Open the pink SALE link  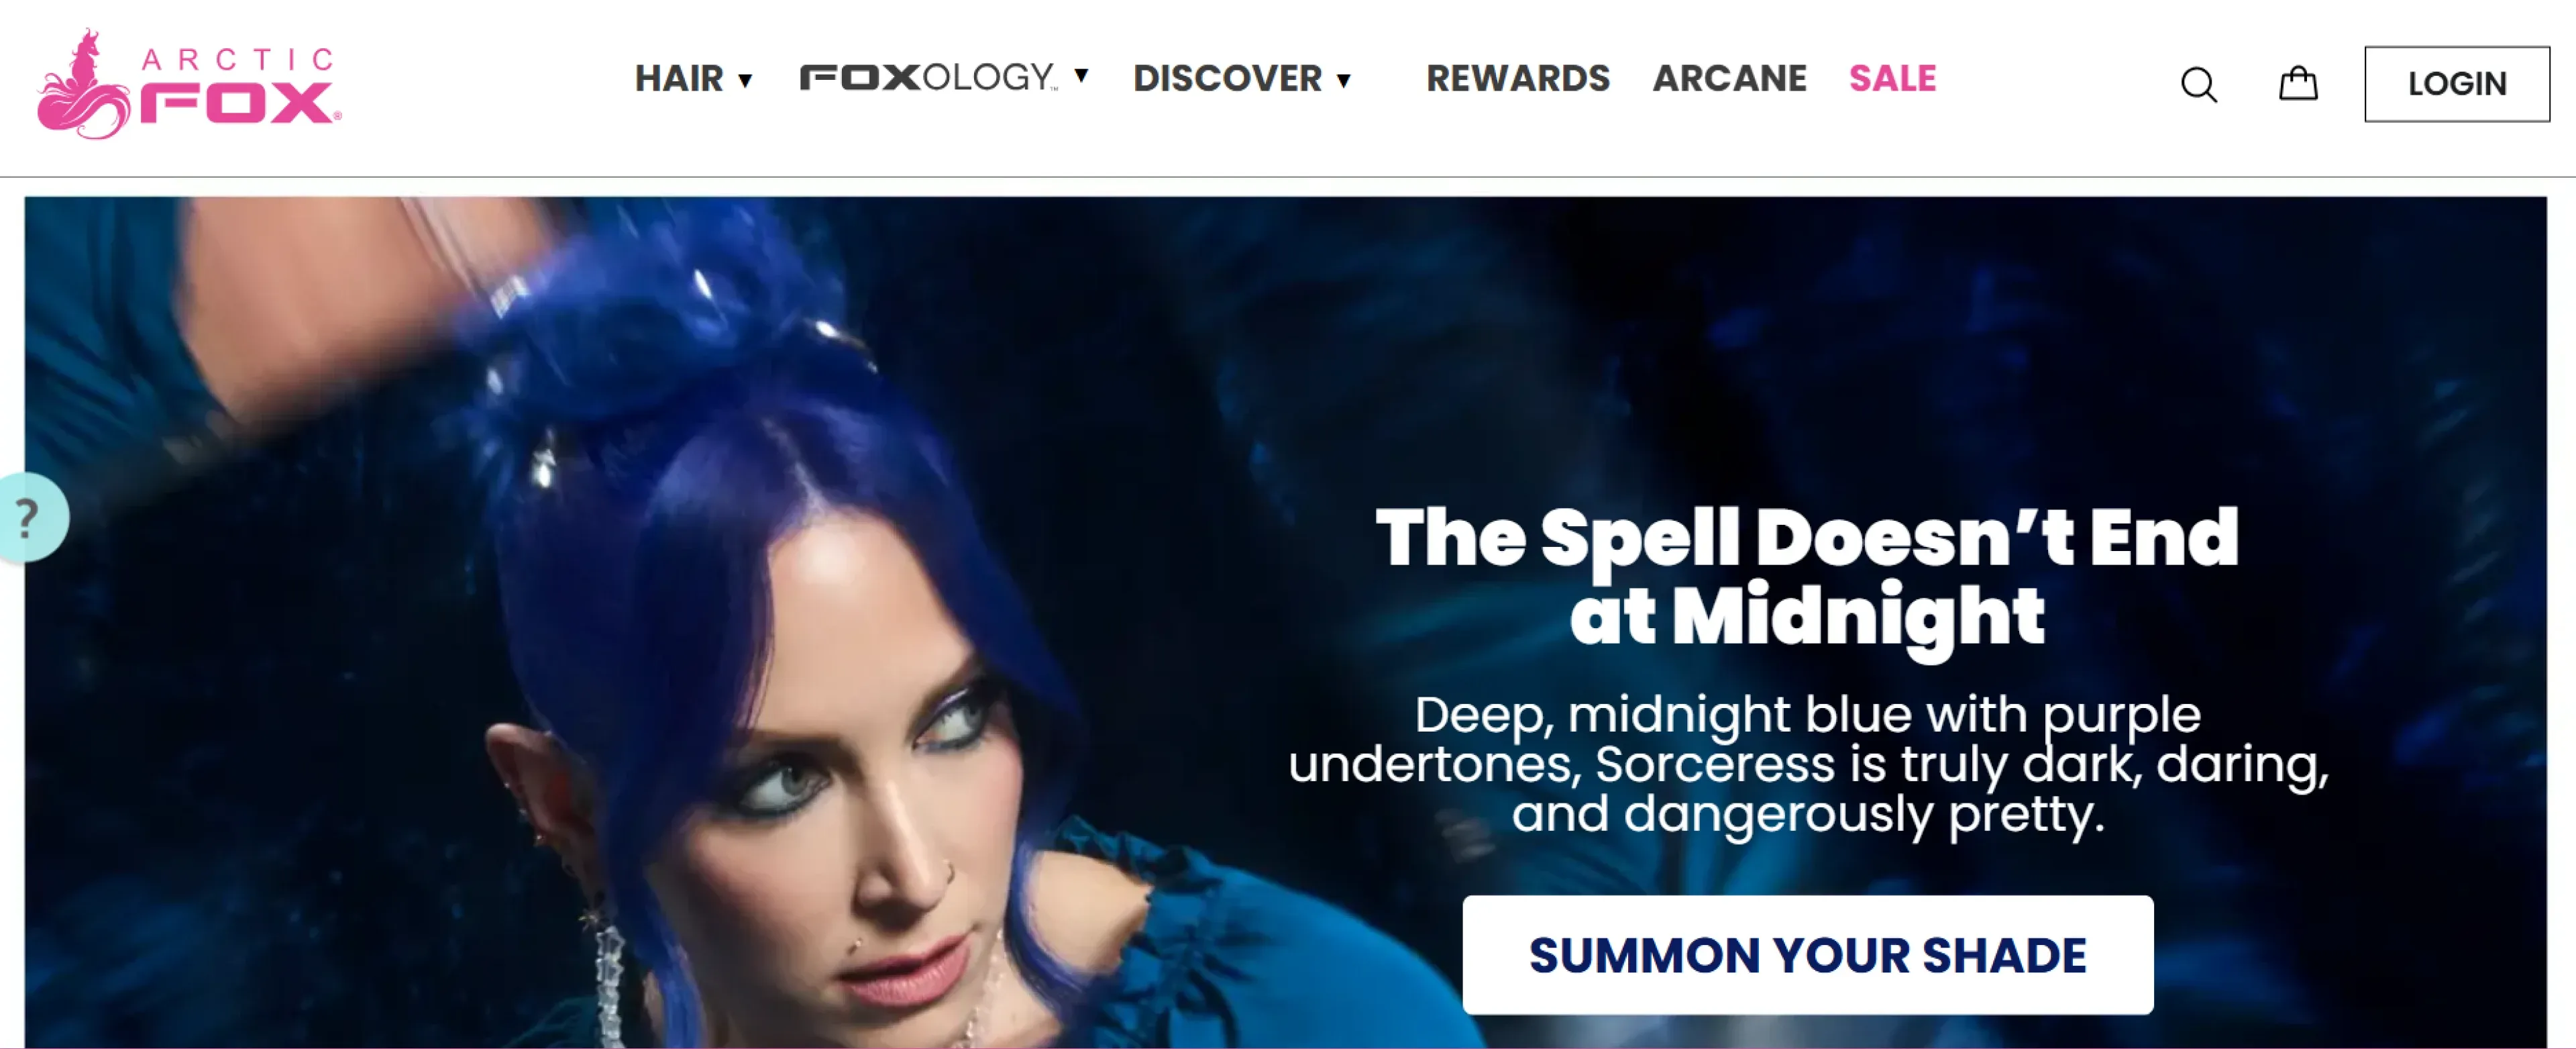point(1892,78)
